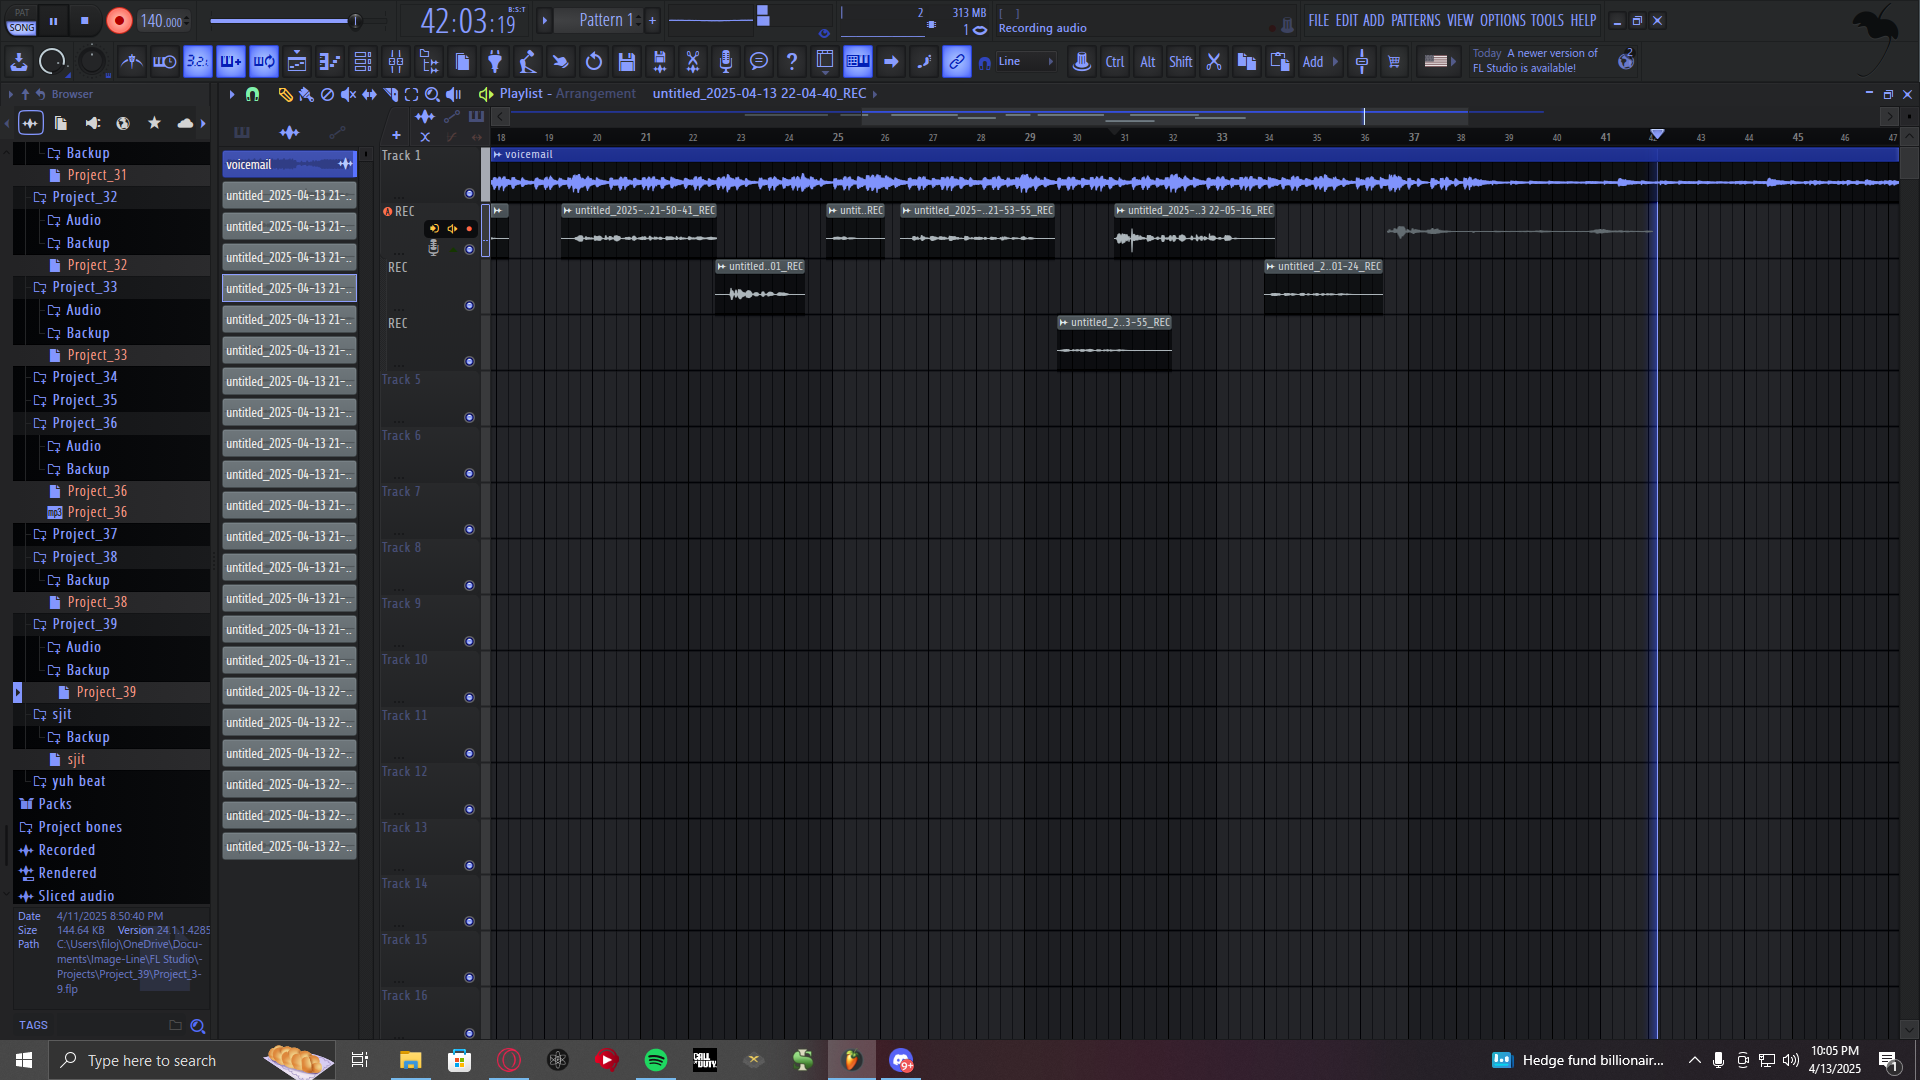Open the Add dropdown button
The image size is (1920, 1080).
pyautogui.click(x=1320, y=62)
